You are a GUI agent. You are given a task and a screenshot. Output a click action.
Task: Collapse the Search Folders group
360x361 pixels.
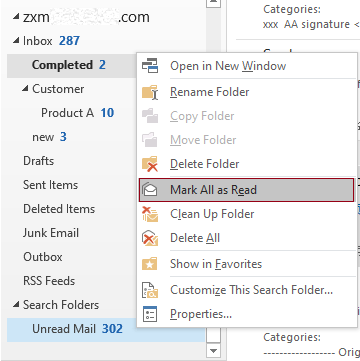(16, 305)
